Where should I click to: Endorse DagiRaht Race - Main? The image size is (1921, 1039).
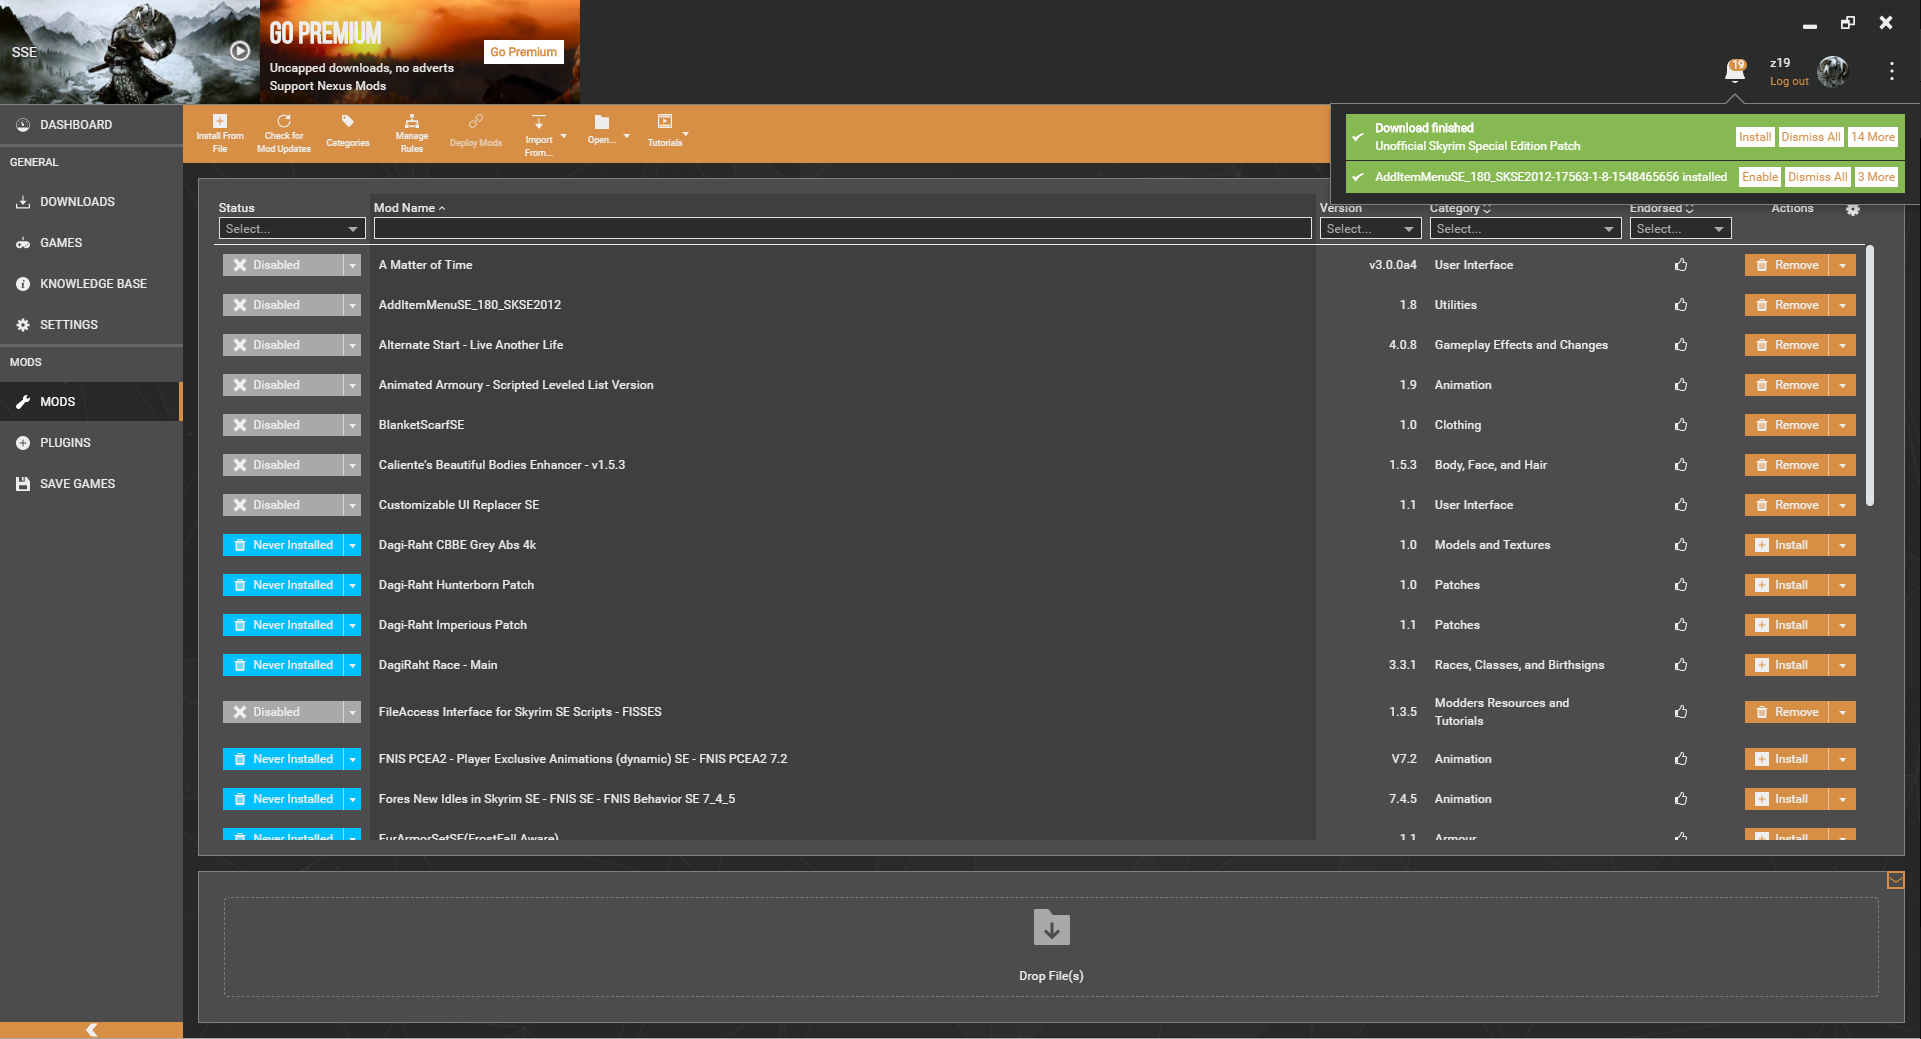[x=1681, y=665]
